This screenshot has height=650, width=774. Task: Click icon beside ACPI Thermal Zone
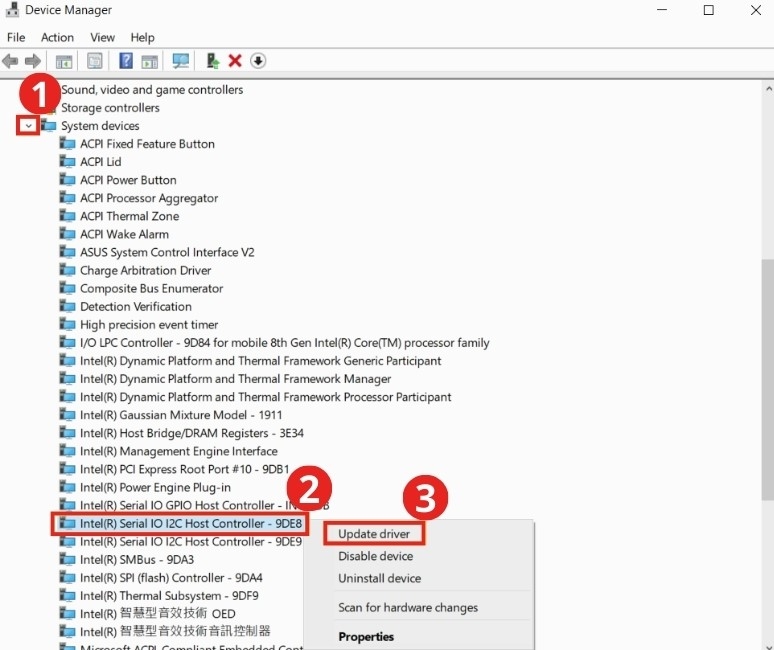click(x=67, y=216)
